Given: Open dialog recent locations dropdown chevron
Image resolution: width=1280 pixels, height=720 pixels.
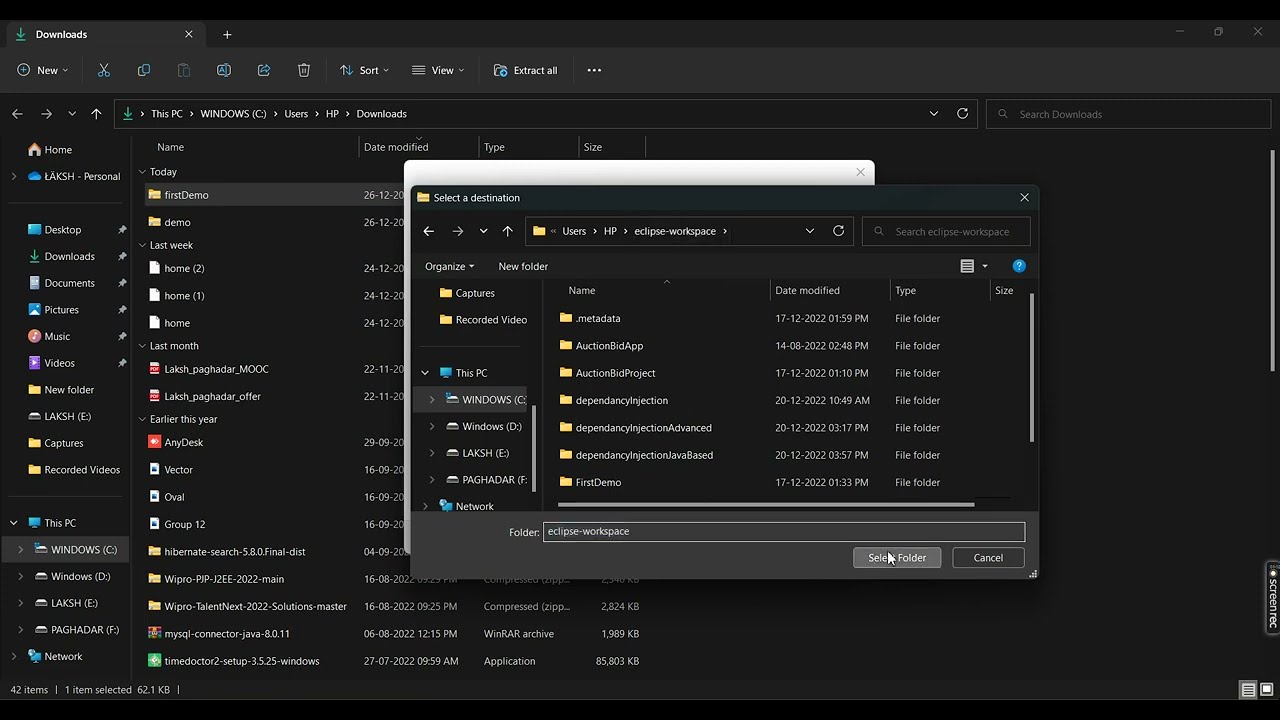Looking at the screenshot, I should pos(483,231).
